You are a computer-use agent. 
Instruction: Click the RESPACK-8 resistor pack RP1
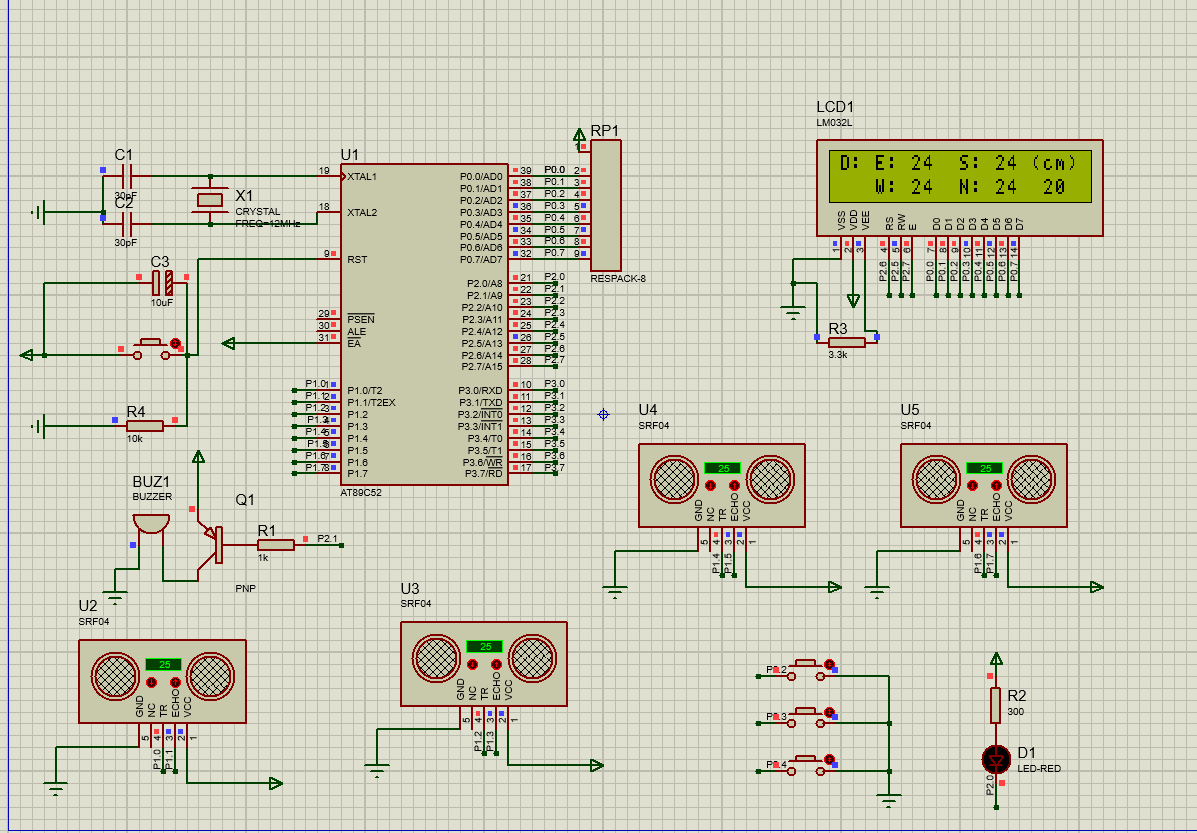606,205
